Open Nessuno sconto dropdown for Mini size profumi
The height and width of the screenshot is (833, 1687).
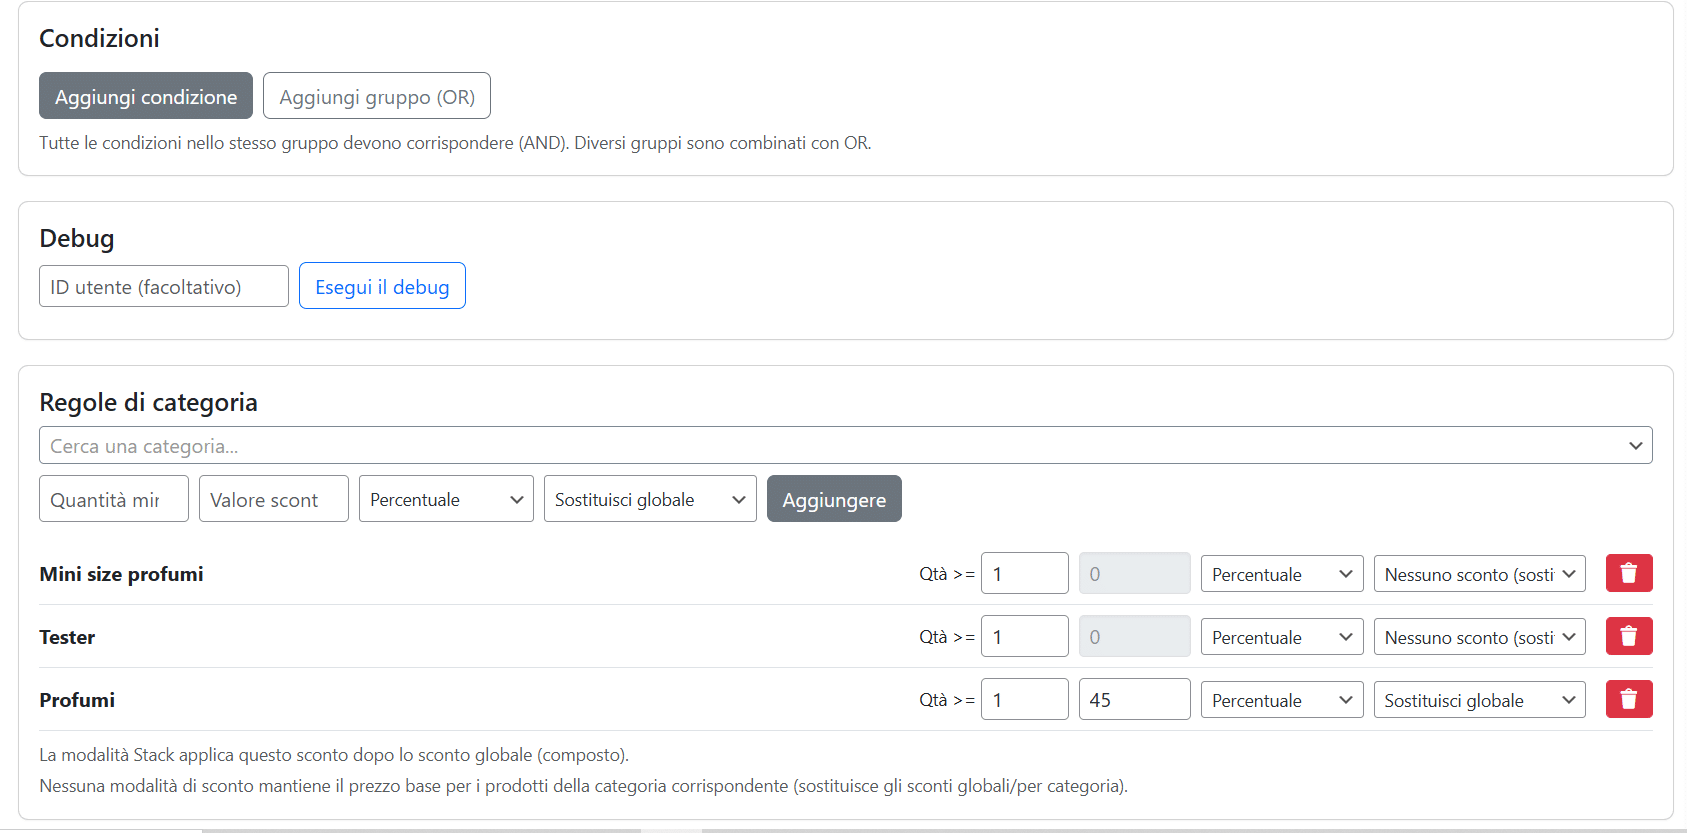(x=1479, y=574)
